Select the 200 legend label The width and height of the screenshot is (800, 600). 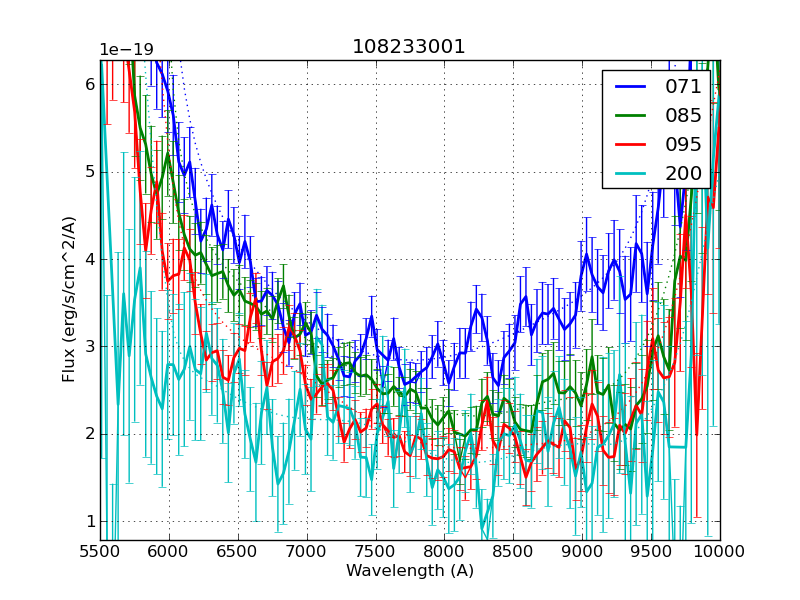pos(683,173)
